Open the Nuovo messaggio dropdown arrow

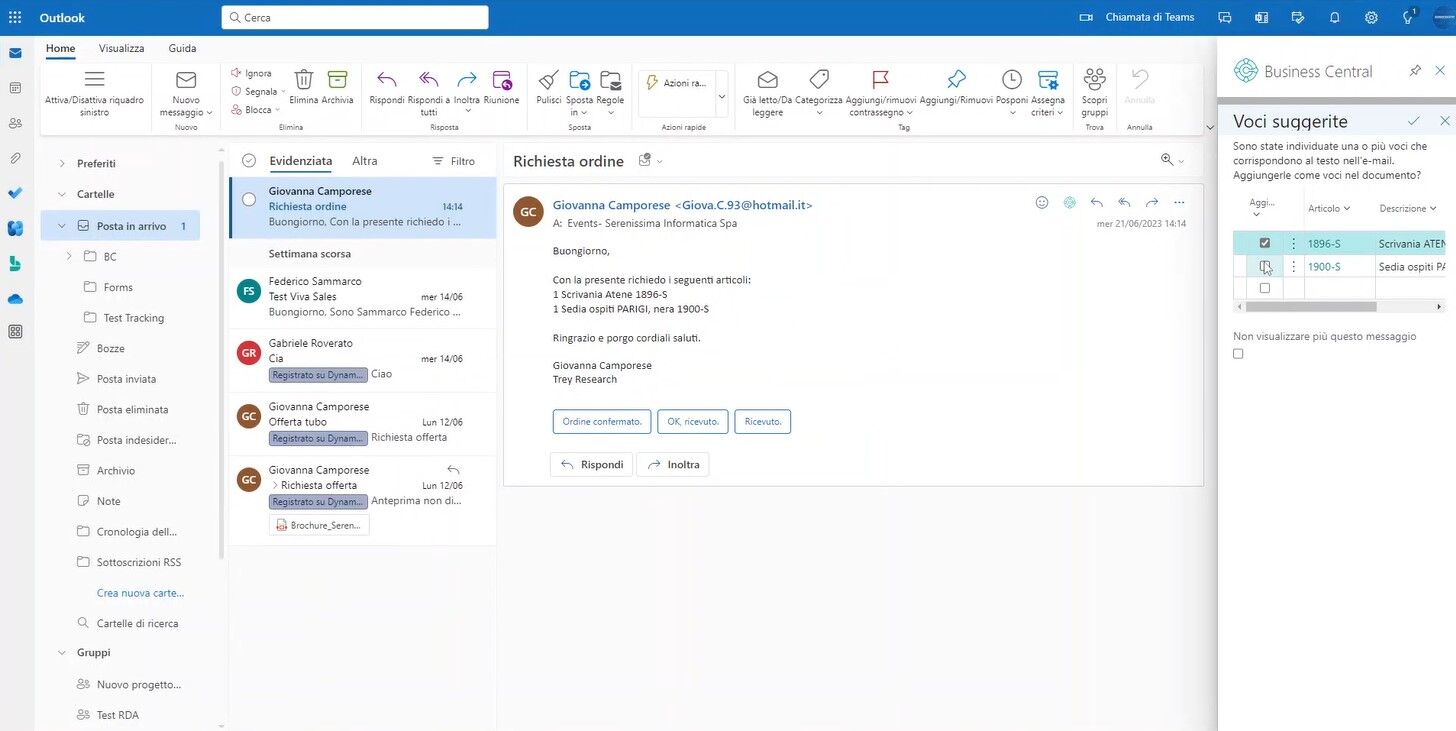pyautogui.click(x=207, y=112)
